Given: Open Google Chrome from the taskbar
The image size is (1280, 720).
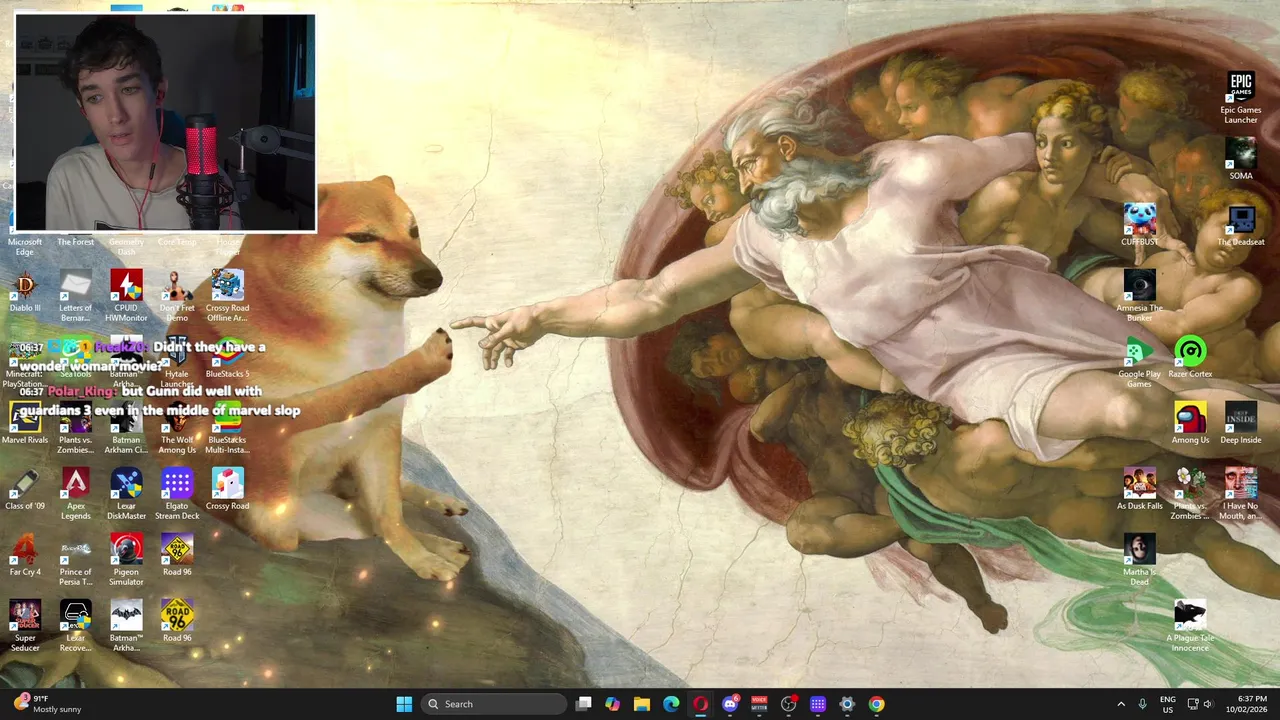Looking at the screenshot, I should point(876,704).
